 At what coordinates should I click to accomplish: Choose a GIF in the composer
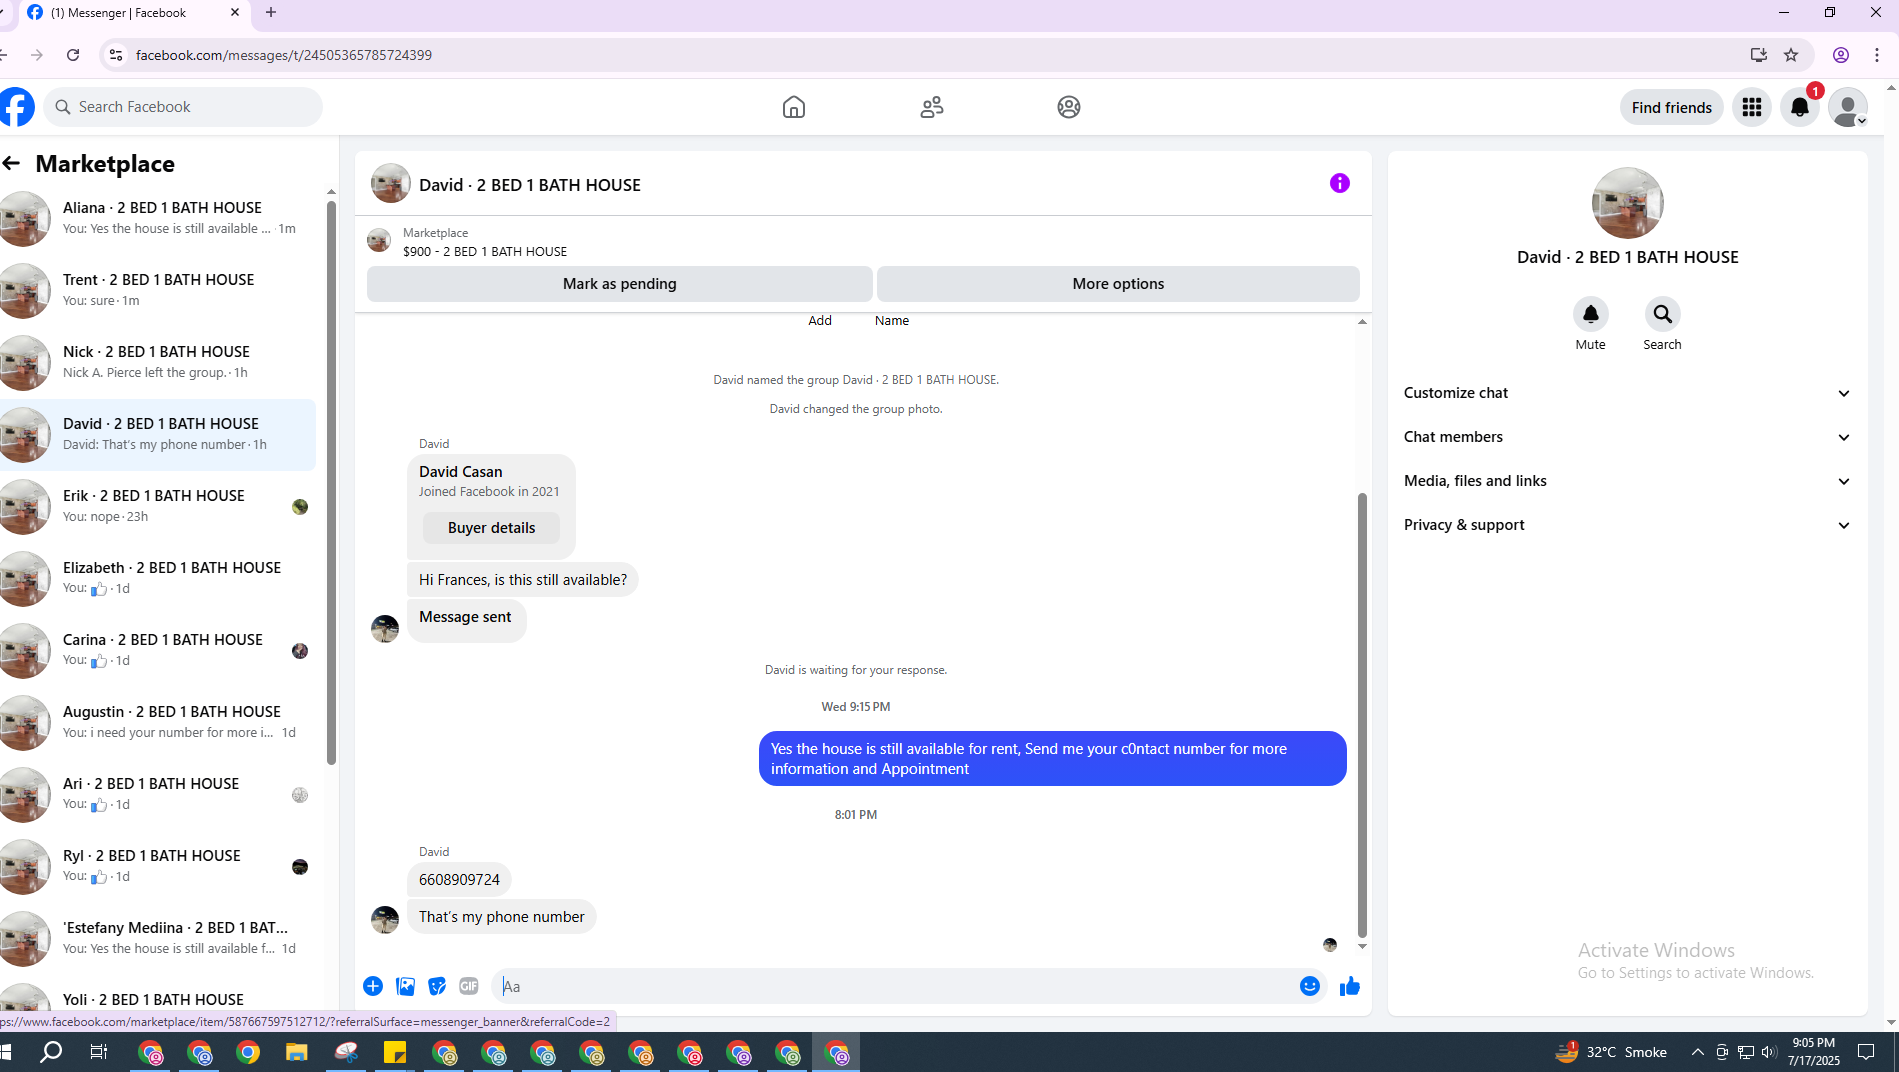pyautogui.click(x=469, y=986)
